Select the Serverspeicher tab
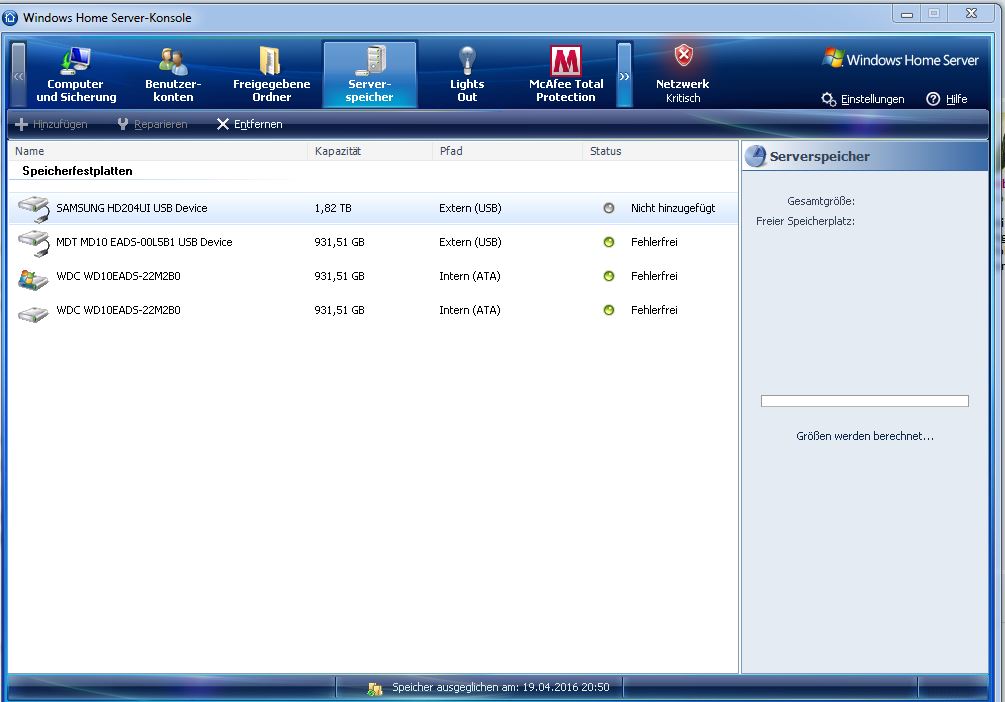Screen dimensions: 1005x702 point(370,74)
